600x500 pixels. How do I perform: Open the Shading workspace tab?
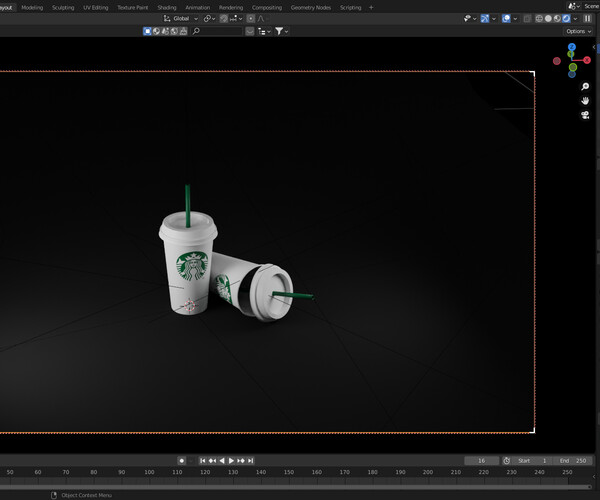[167, 7]
